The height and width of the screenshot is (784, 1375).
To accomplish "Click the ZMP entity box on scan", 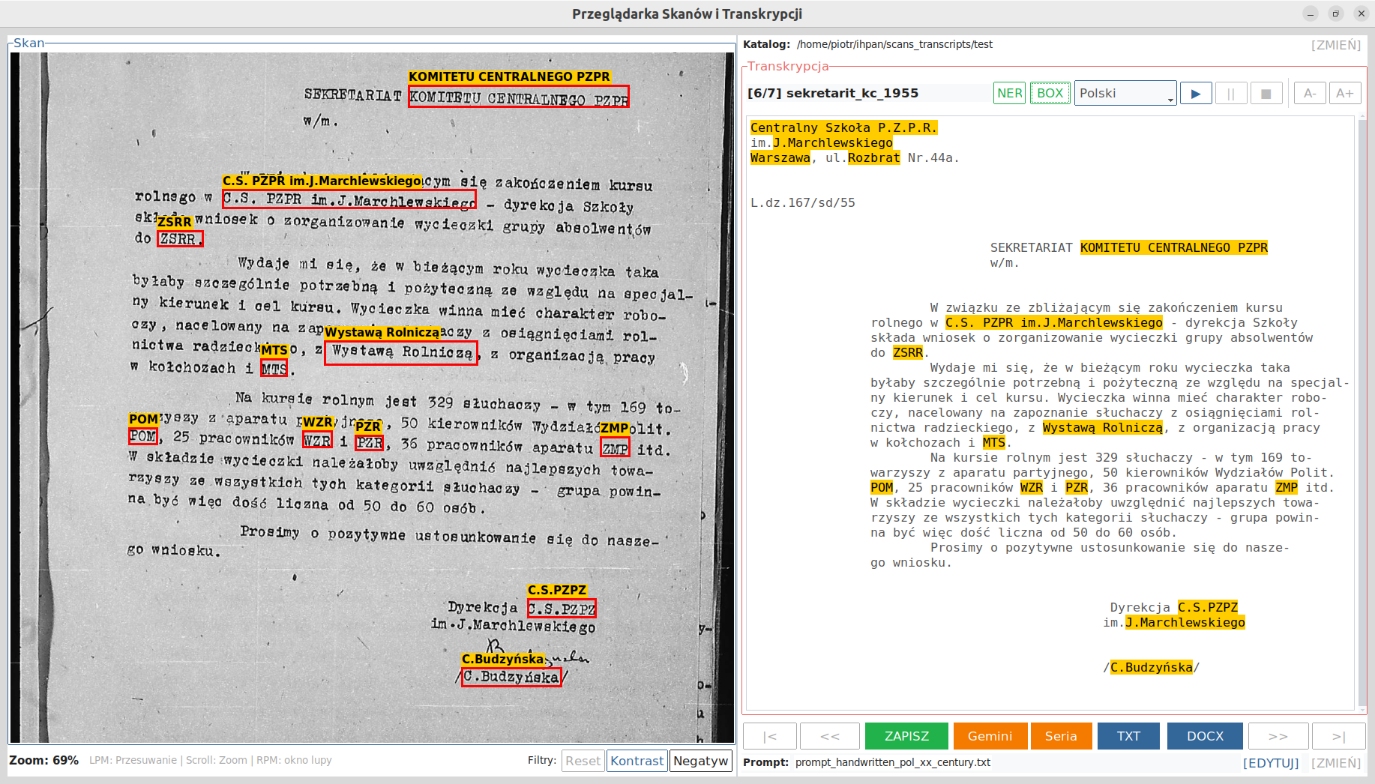I will click(614, 448).
